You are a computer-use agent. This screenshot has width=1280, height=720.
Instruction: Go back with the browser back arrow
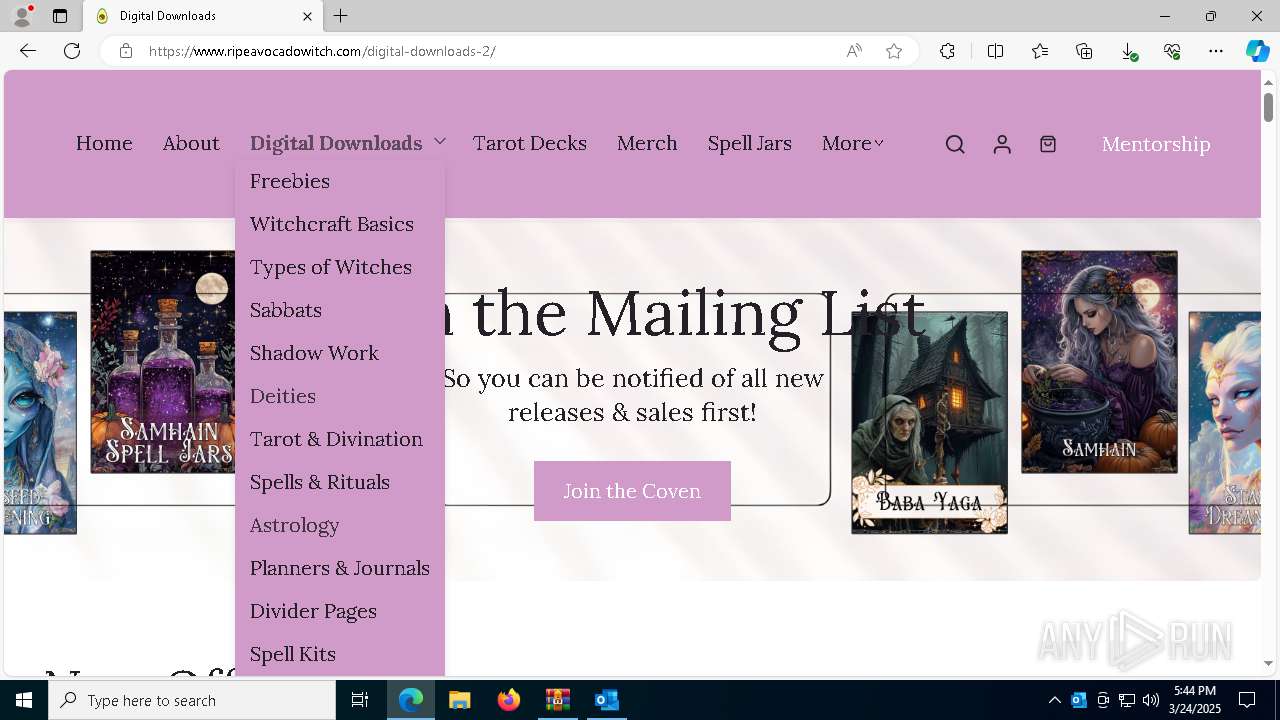[28, 51]
